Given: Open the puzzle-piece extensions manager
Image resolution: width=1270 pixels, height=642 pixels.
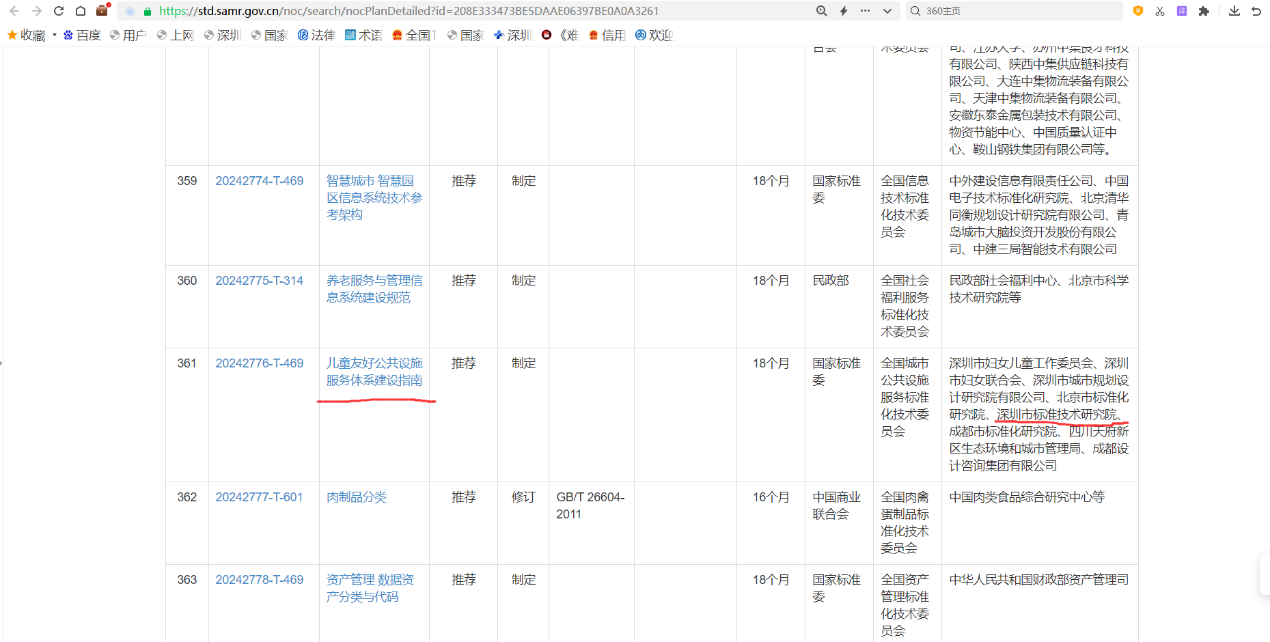Looking at the screenshot, I should pyautogui.click(x=1204, y=11).
